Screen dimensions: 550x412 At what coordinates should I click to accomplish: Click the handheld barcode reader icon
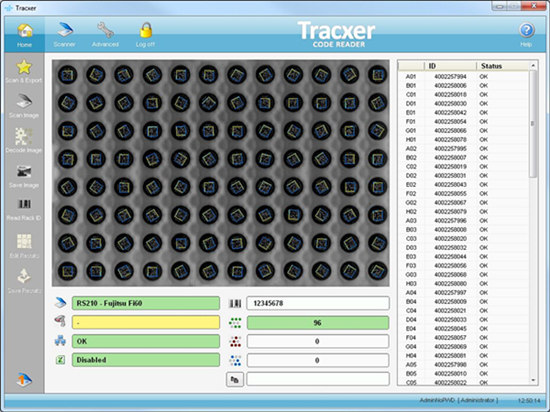(60, 322)
